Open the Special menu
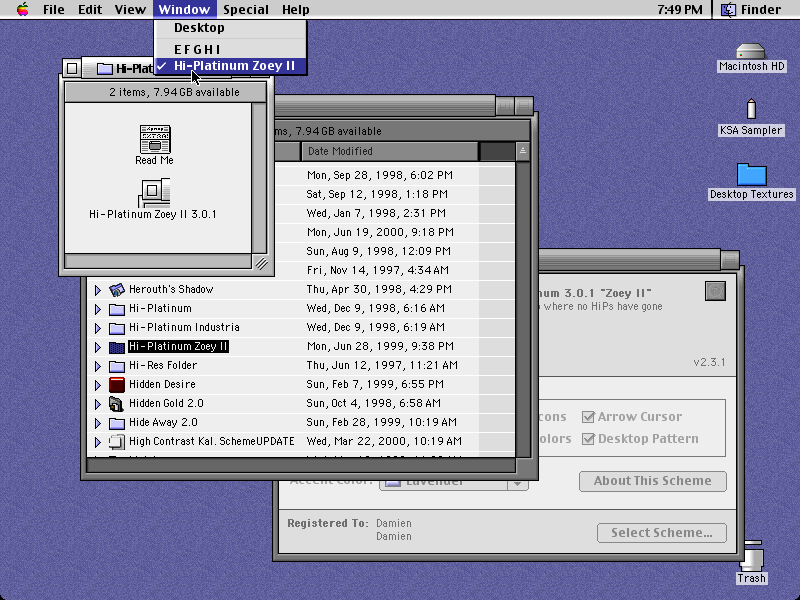 pyautogui.click(x=245, y=9)
